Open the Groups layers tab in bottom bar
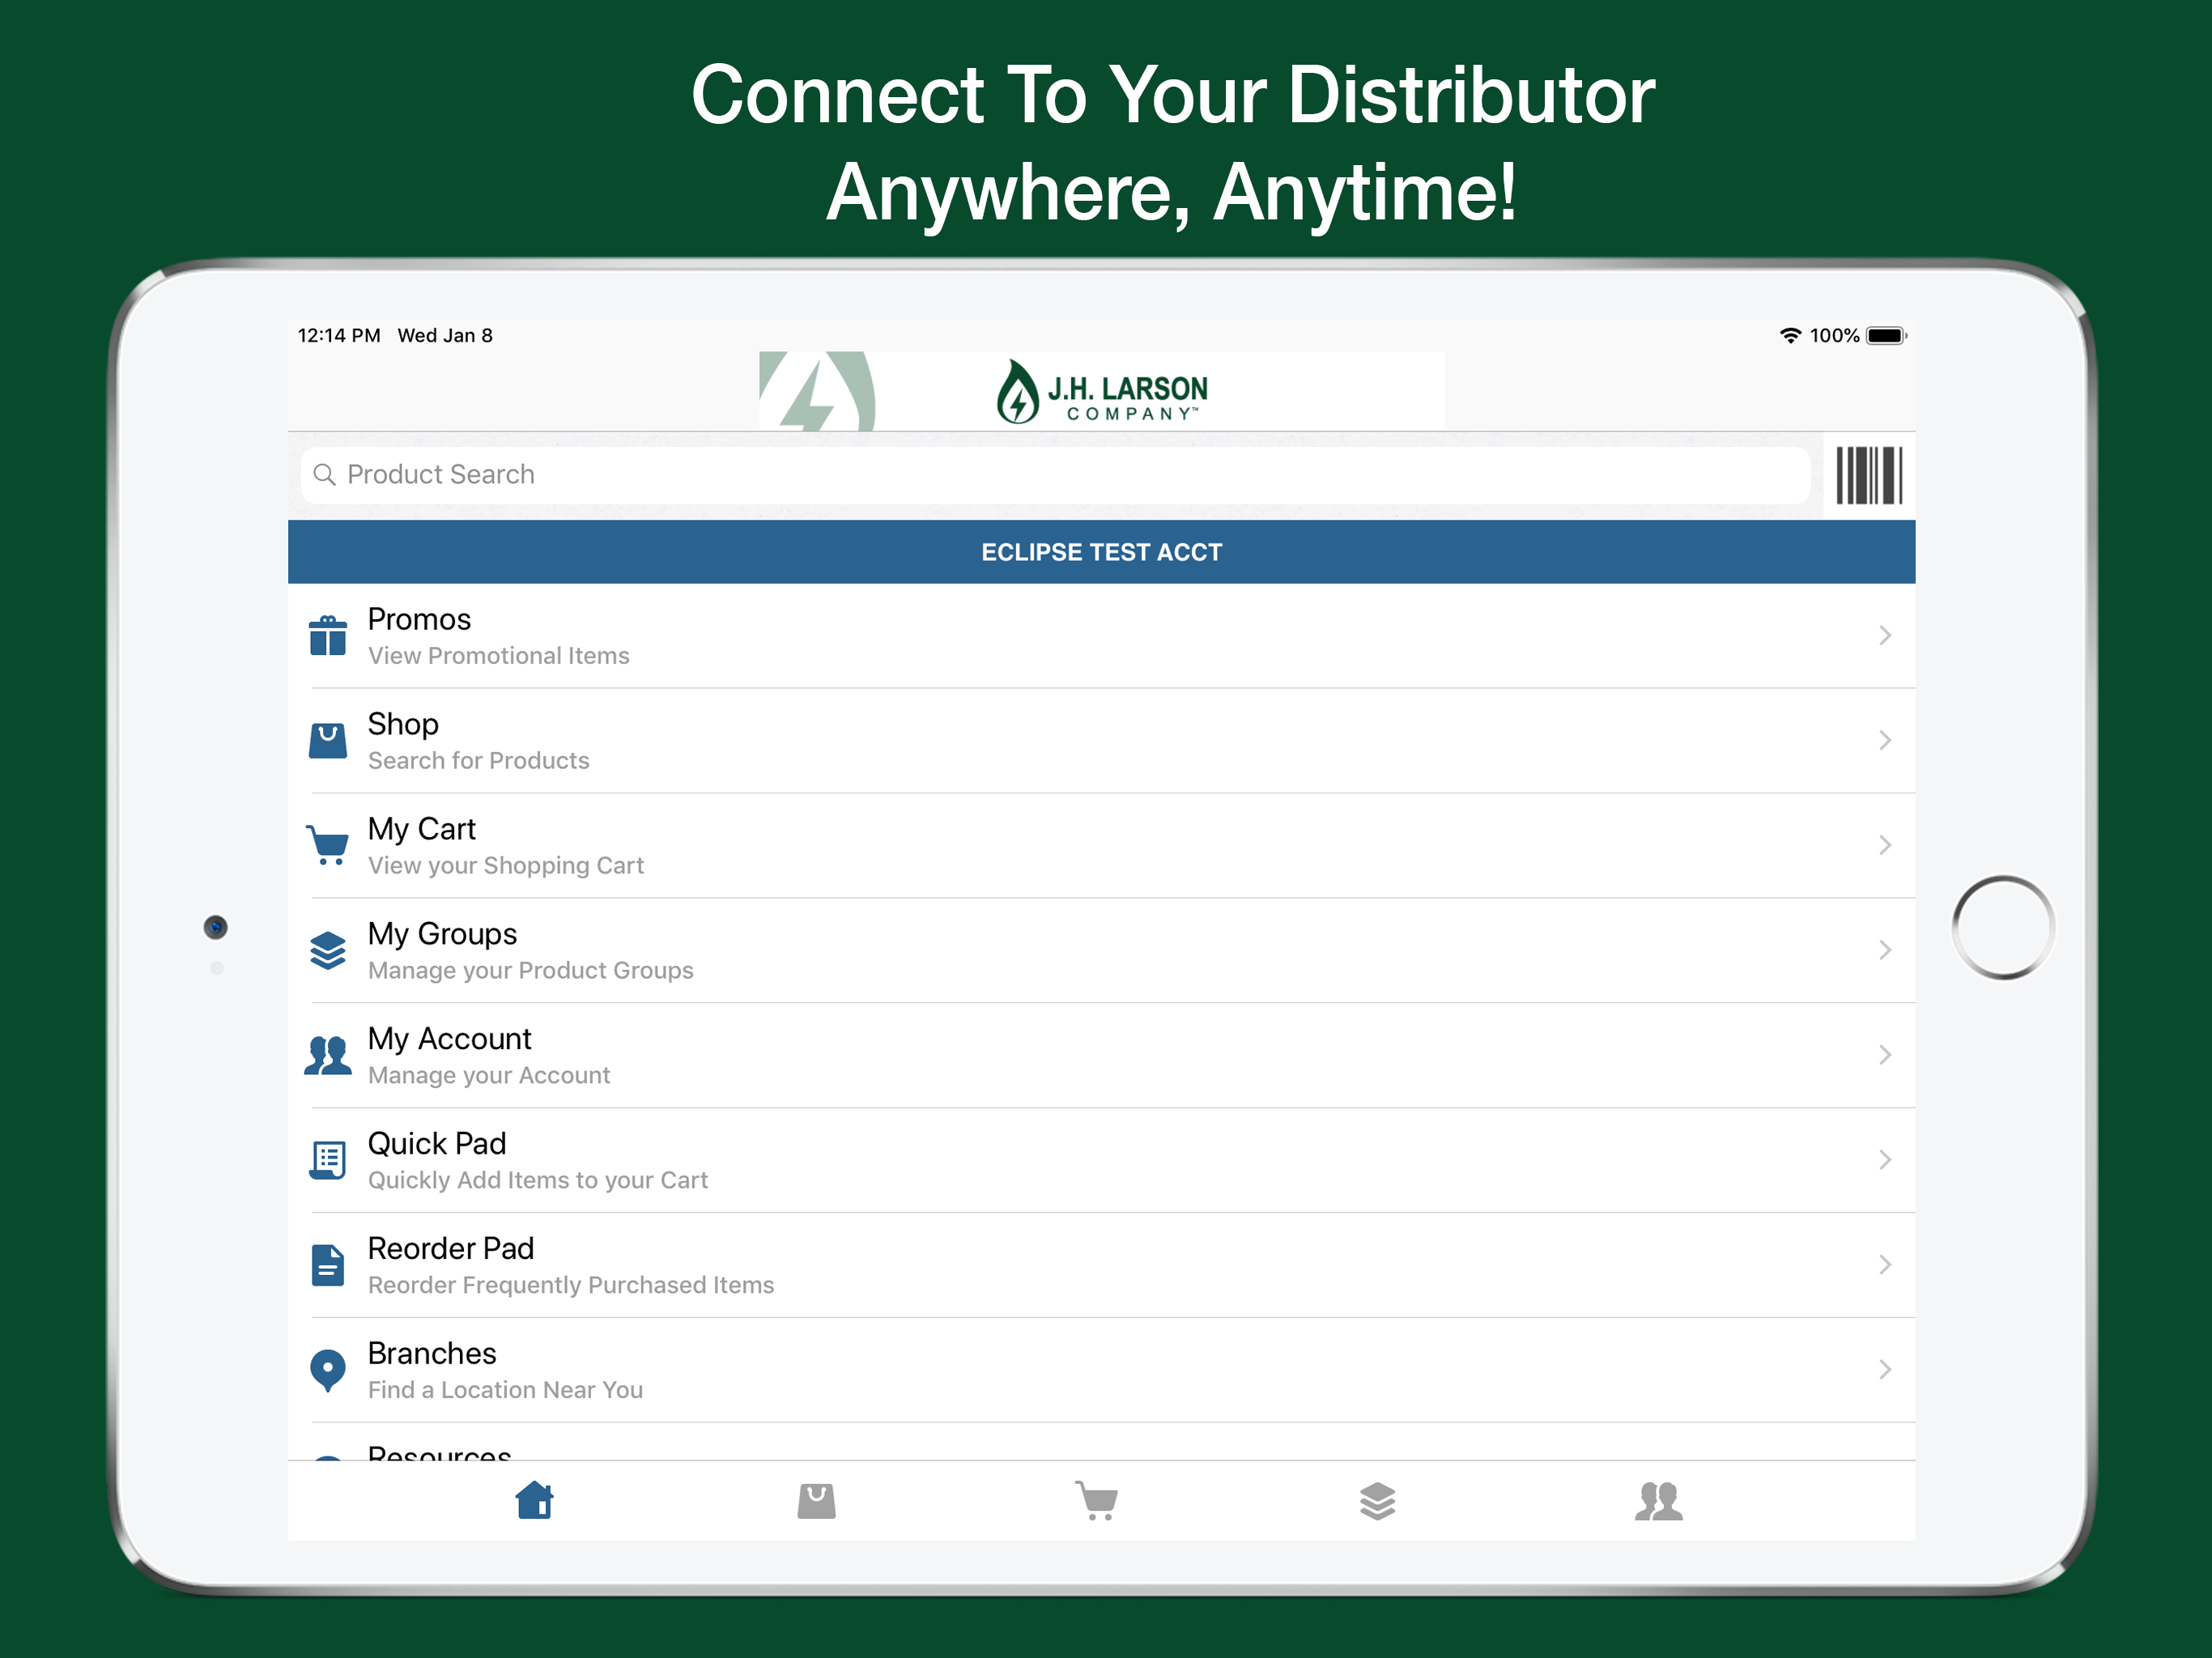This screenshot has height=1658, width=2212. [x=1378, y=1500]
